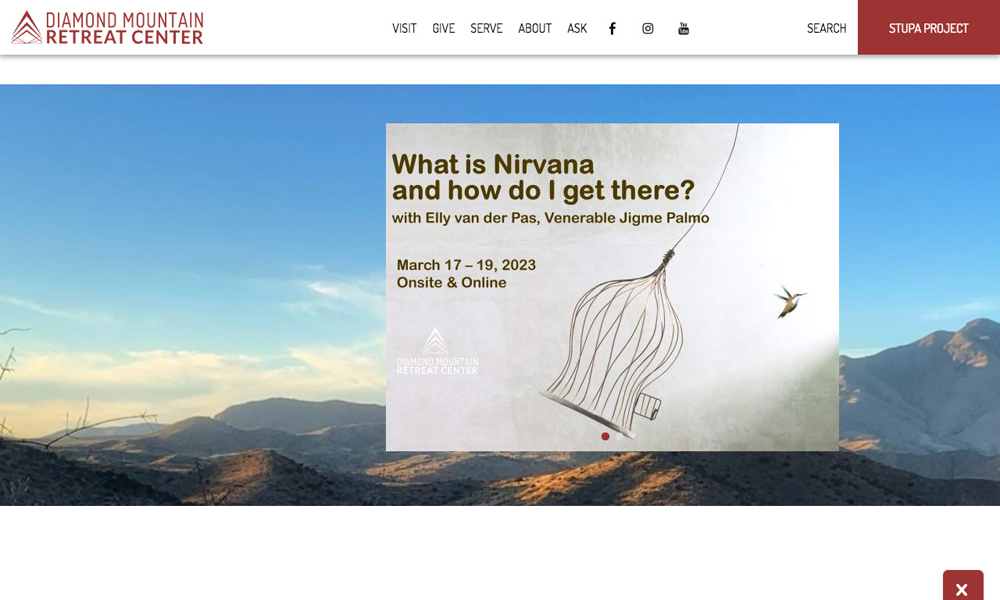Click the hummingbird in the slide image
This screenshot has width=1000, height=600.
tap(789, 300)
